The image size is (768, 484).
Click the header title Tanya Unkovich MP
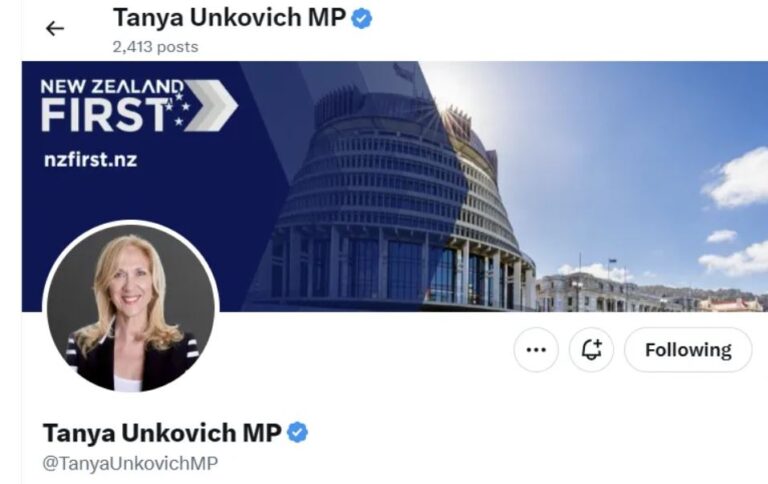229,18
